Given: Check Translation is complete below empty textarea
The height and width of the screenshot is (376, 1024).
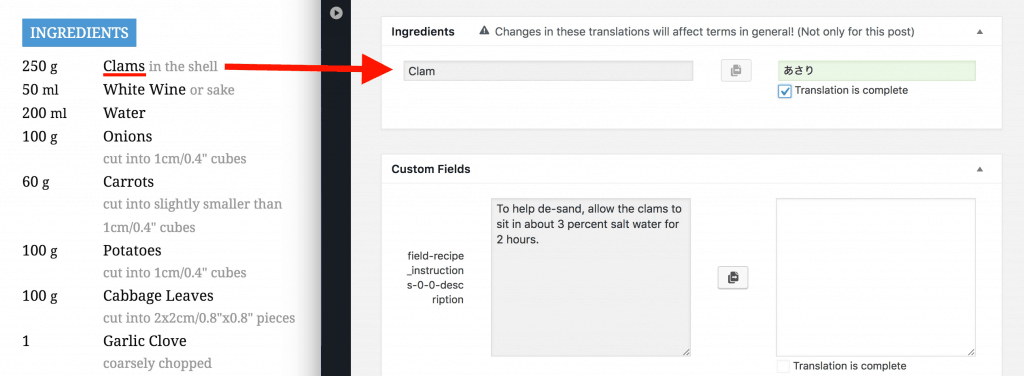Looking at the screenshot, I should (x=784, y=366).
